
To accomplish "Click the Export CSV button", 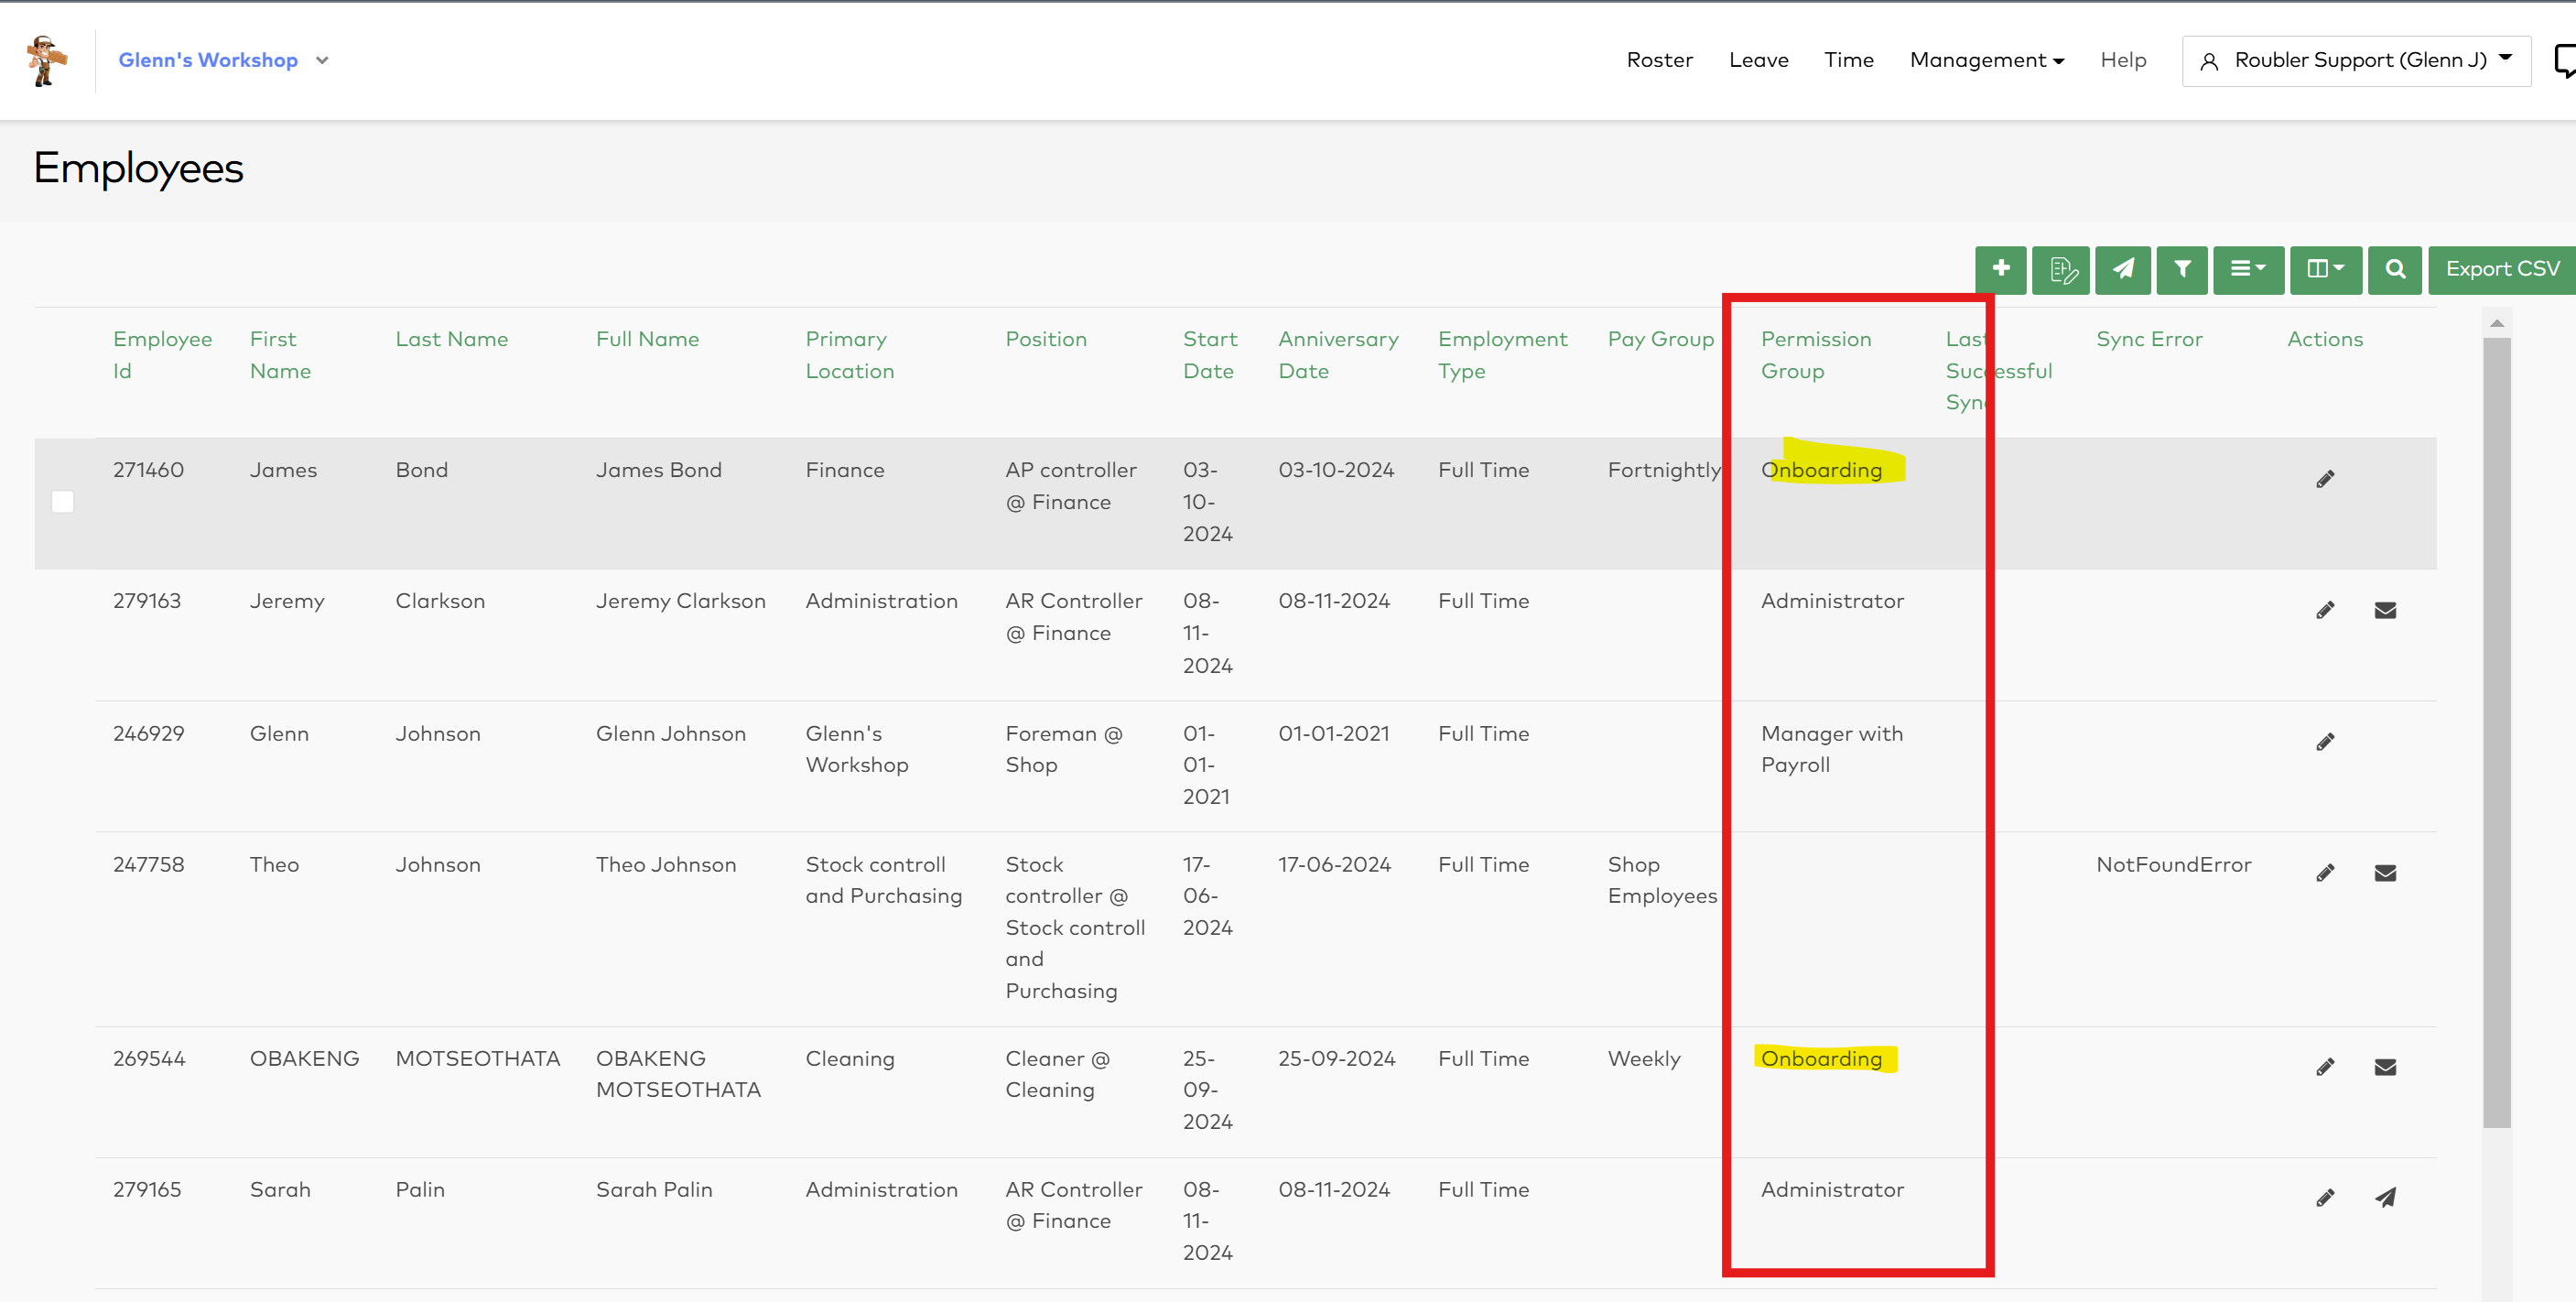I will click(x=2501, y=269).
